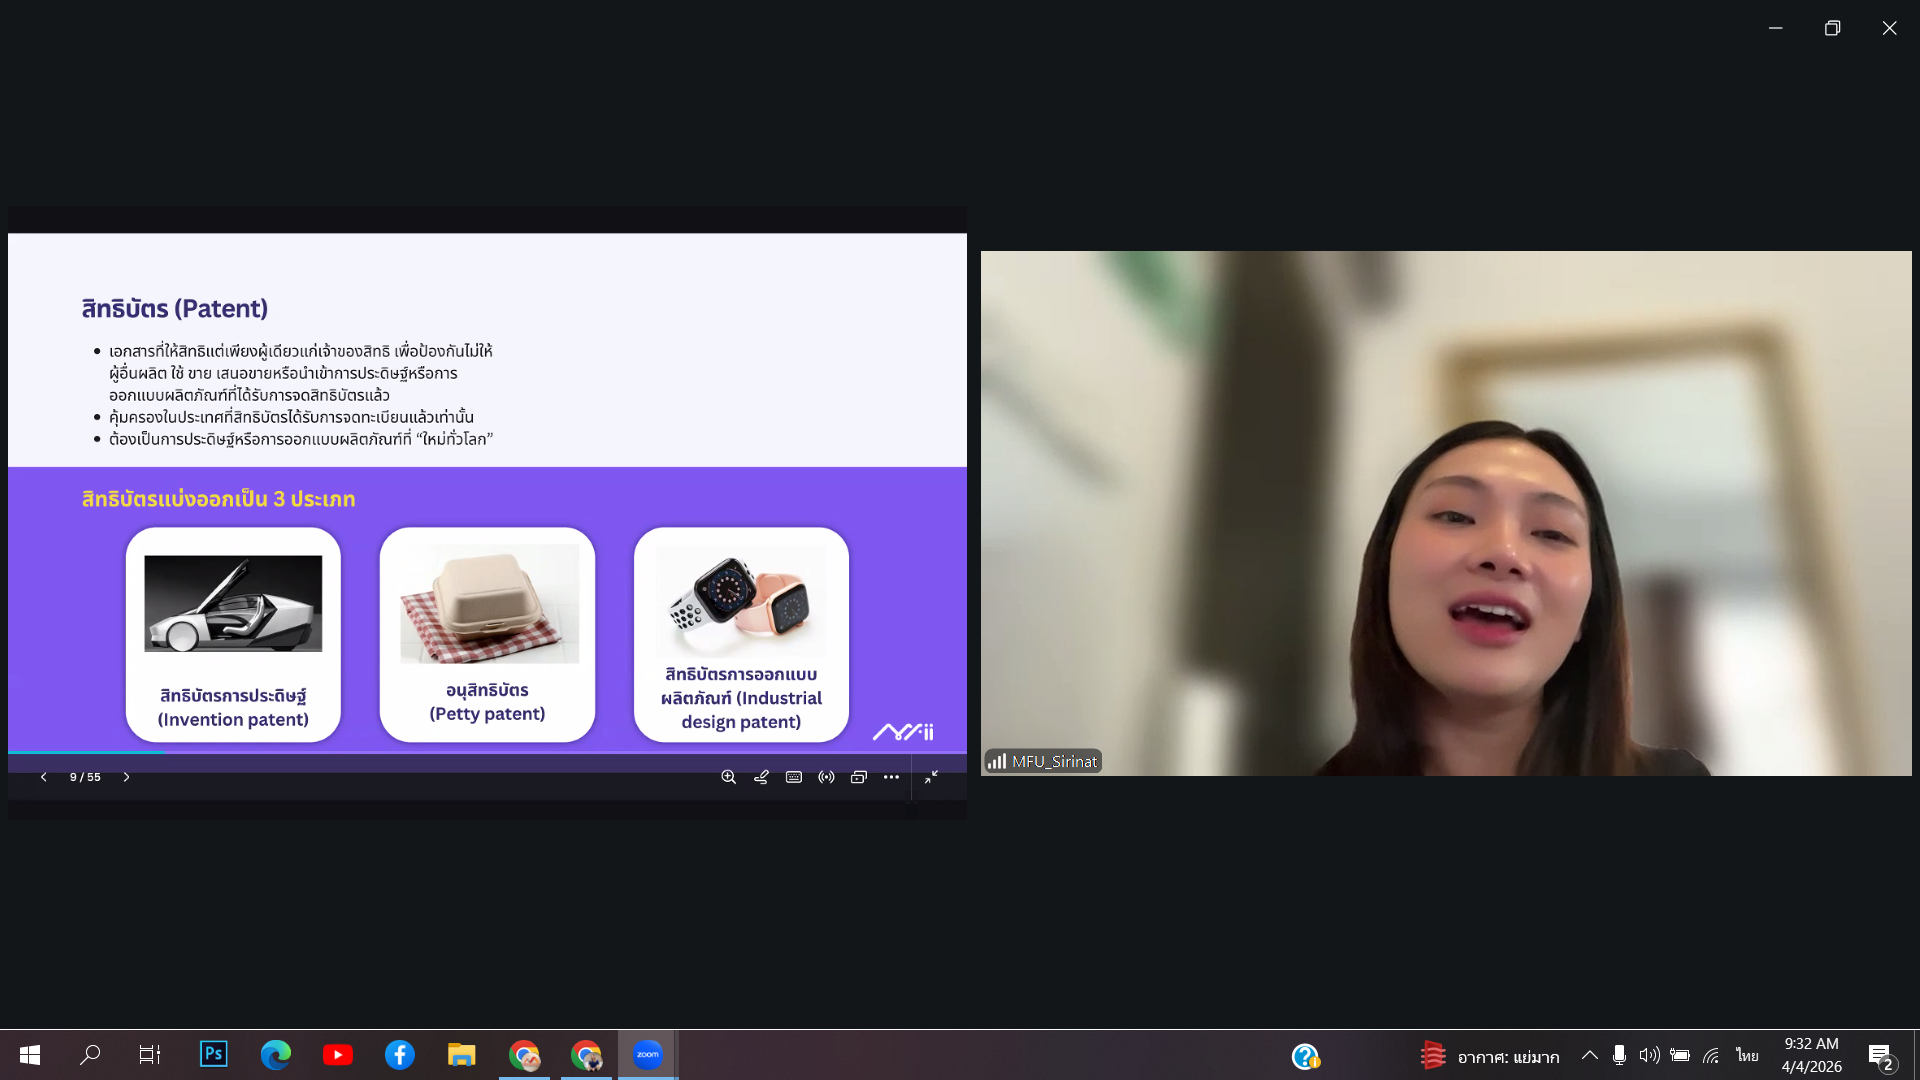1920x1080 pixels.
Task: Exit fullscreen with the collapse arrows
Action: 931,777
